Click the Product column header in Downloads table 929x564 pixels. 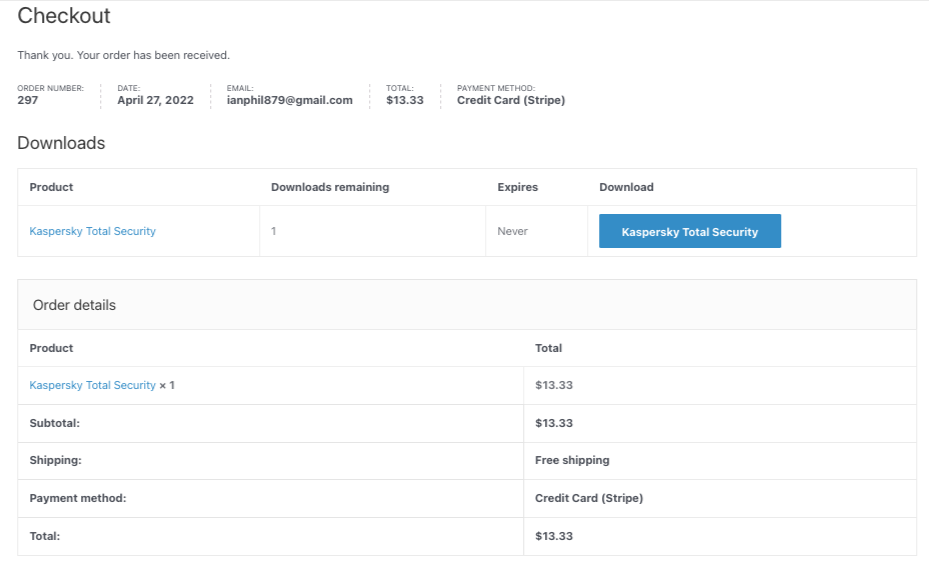pyautogui.click(x=52, y=187)
